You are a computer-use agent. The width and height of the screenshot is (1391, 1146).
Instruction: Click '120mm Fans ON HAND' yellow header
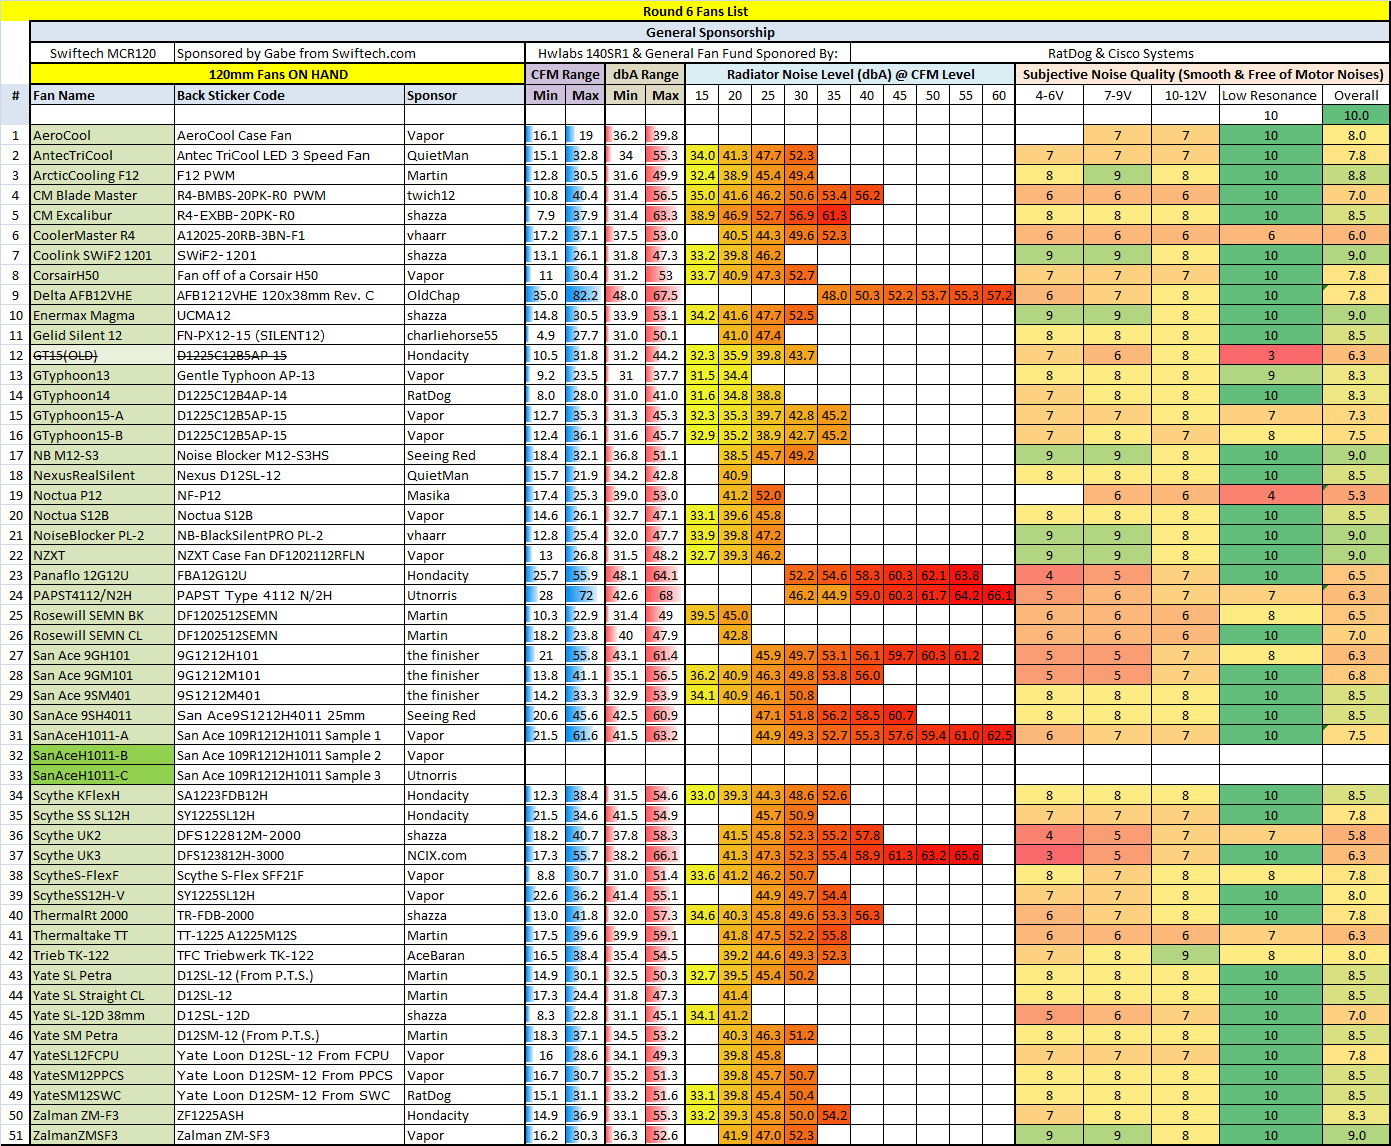tap(278, 74)
